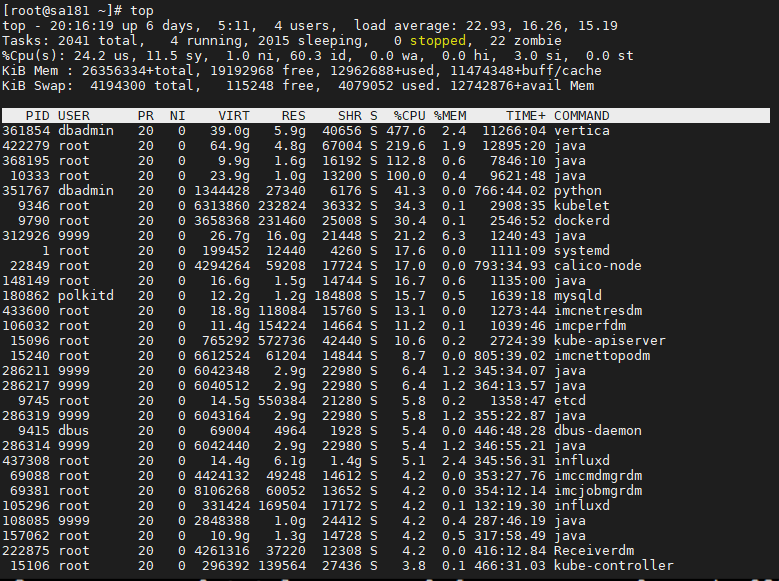Image resolution: width=779 pixels, height=581 pixels.
Task: Click the 184808 SHR value for mysqld
Action: pyautogui.click(x=338, y=295)
